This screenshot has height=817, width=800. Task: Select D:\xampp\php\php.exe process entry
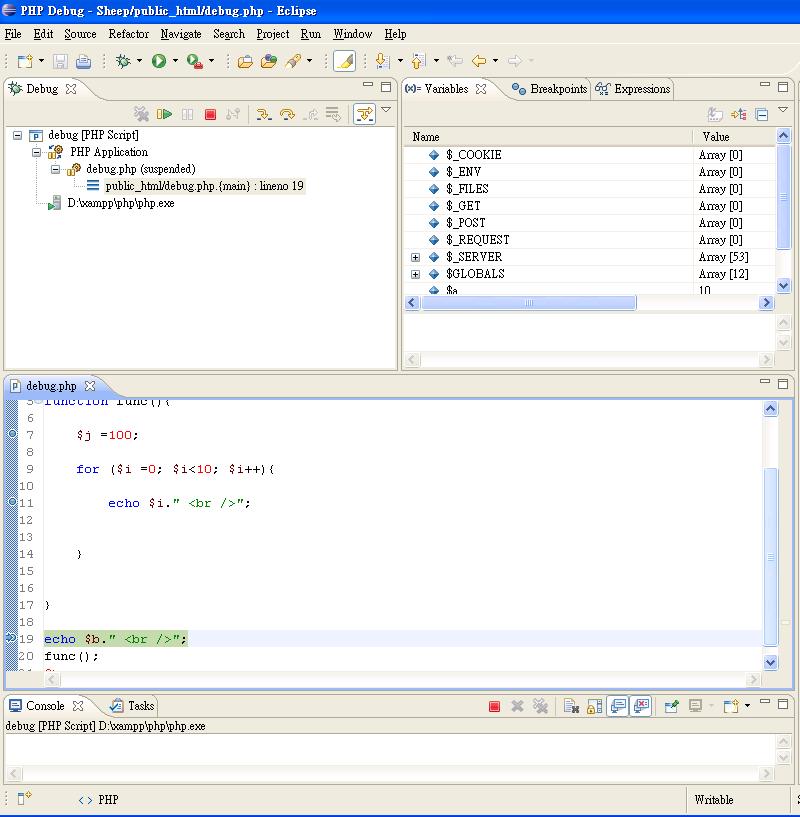(x=120, y=203)
